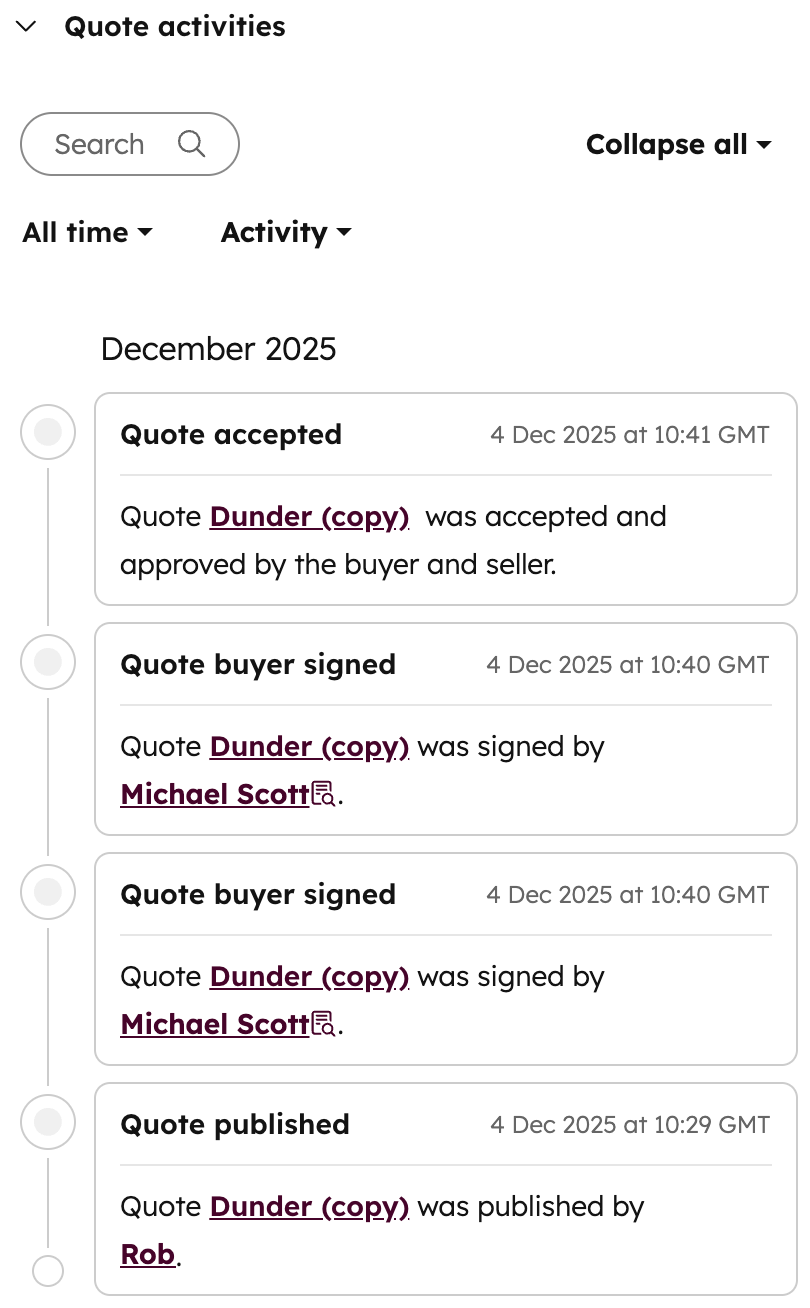The width and height of the screenshot is (810, 1308).
Task: Click the Quote accepted card heading
Action: point(231,435)
